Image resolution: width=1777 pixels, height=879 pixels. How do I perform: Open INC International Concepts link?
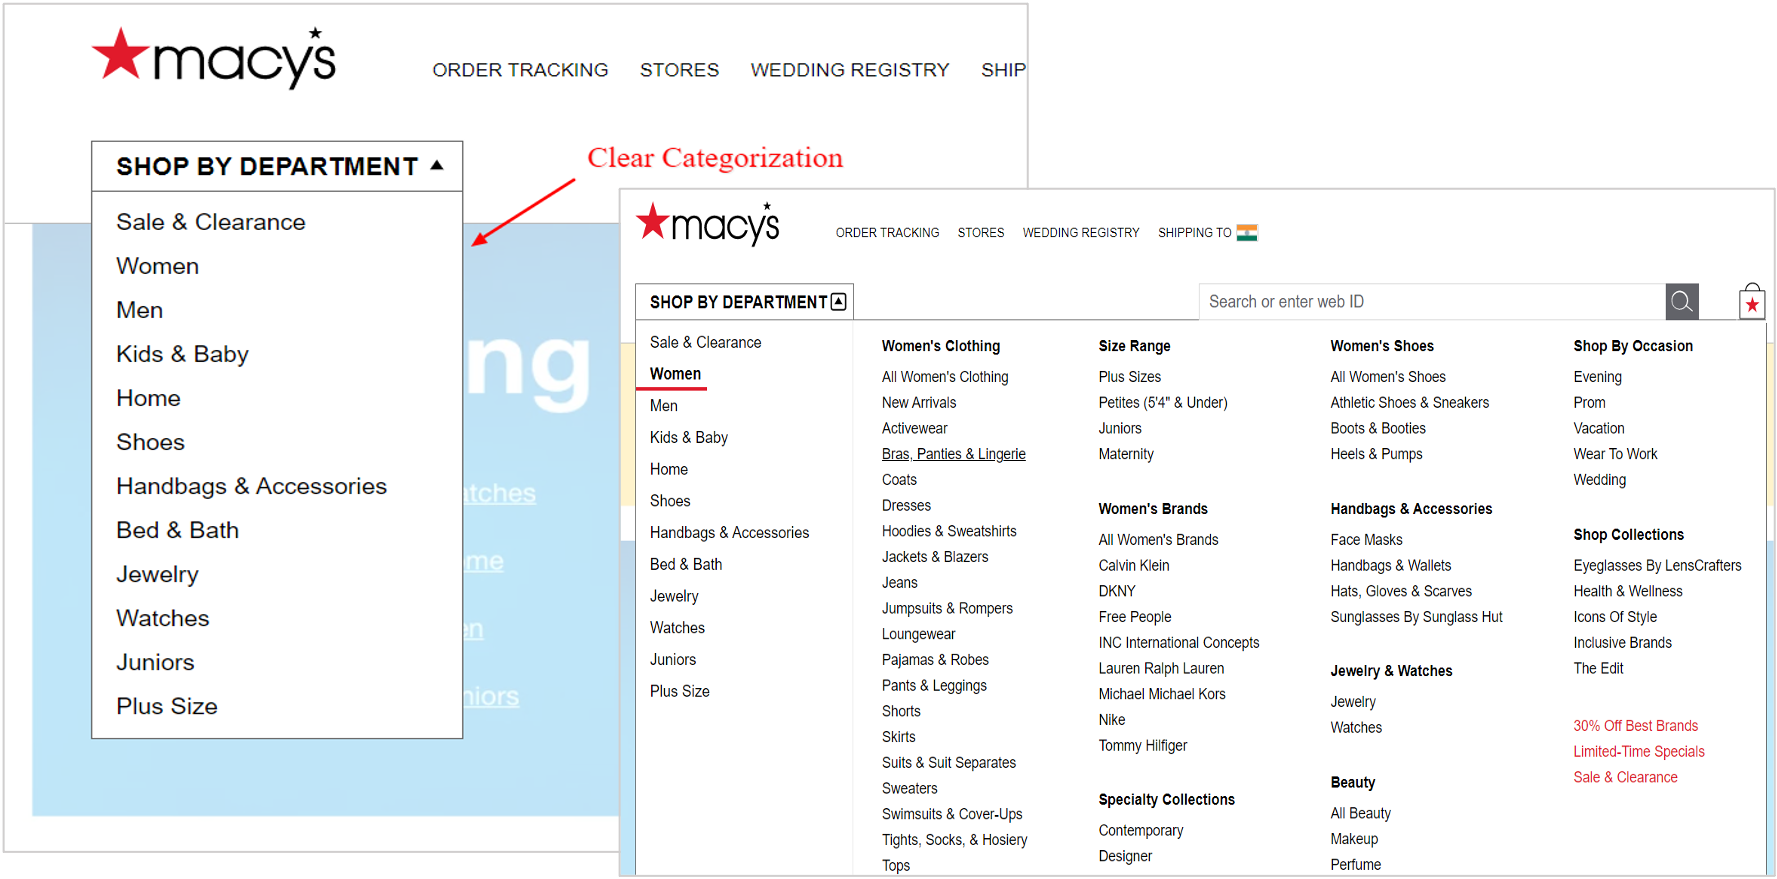click(x=1179, y=643)
